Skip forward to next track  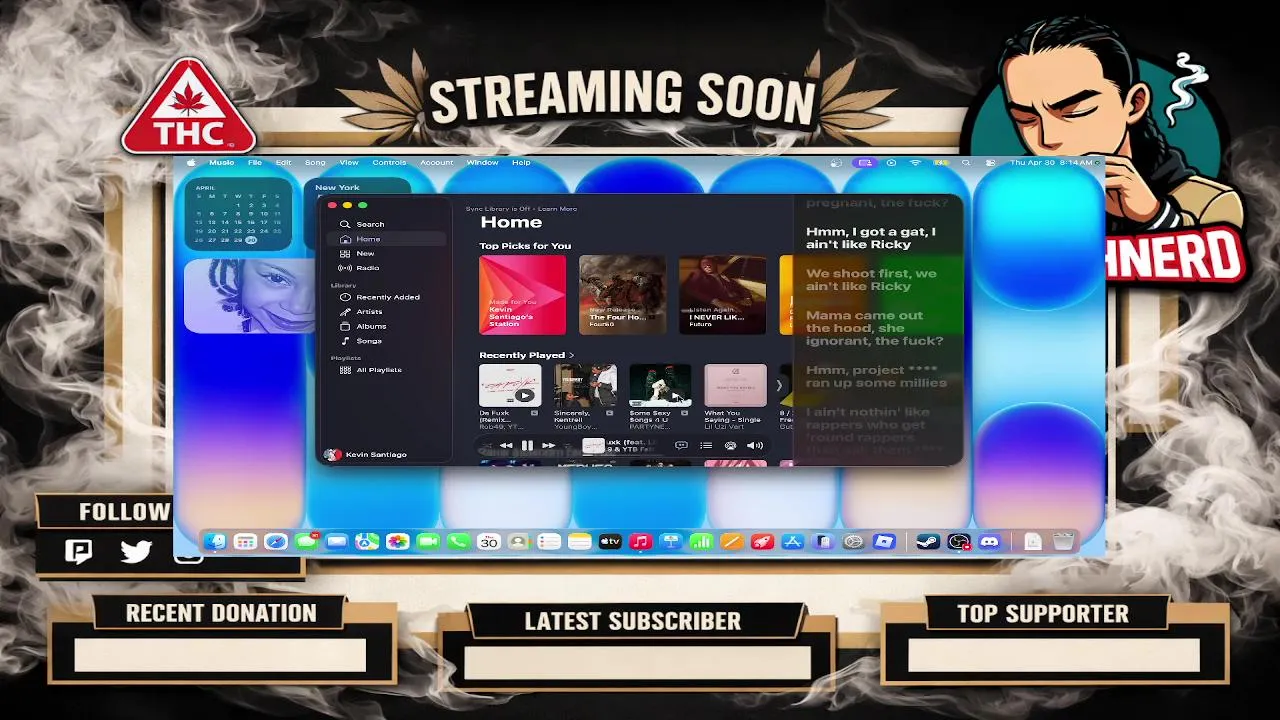point(548,445)
